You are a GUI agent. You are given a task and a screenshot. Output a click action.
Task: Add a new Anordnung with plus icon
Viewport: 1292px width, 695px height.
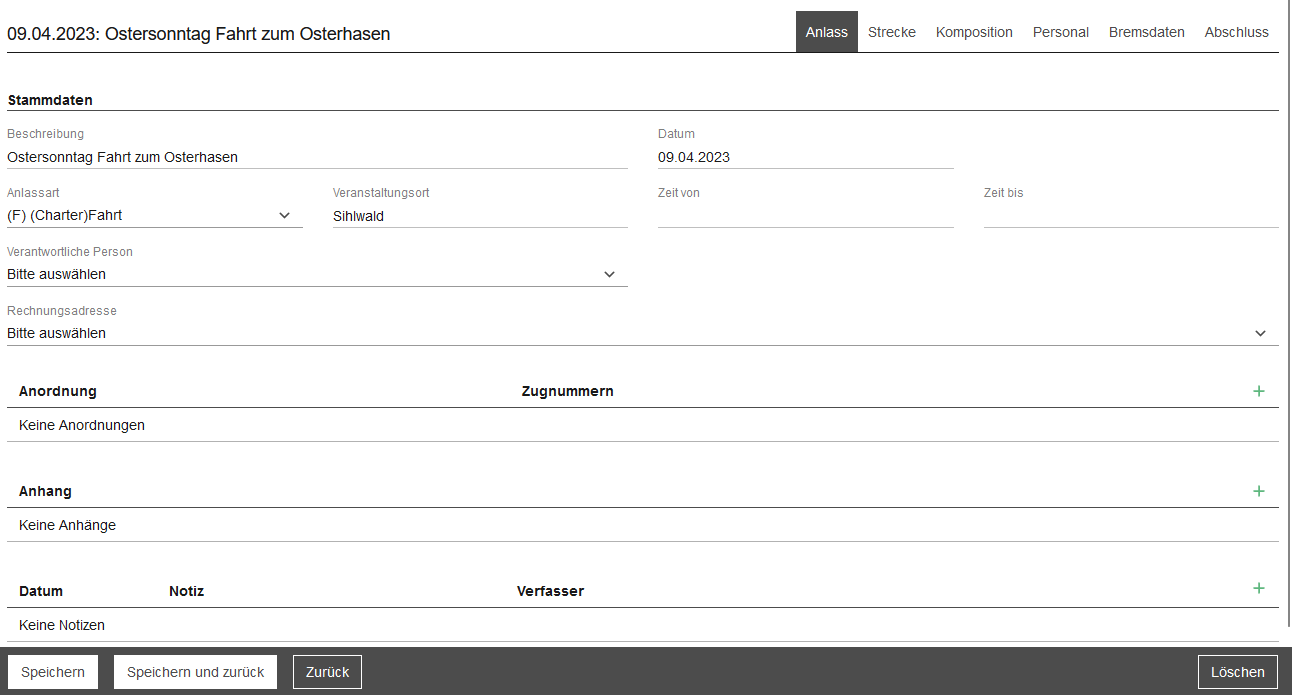1258,391
